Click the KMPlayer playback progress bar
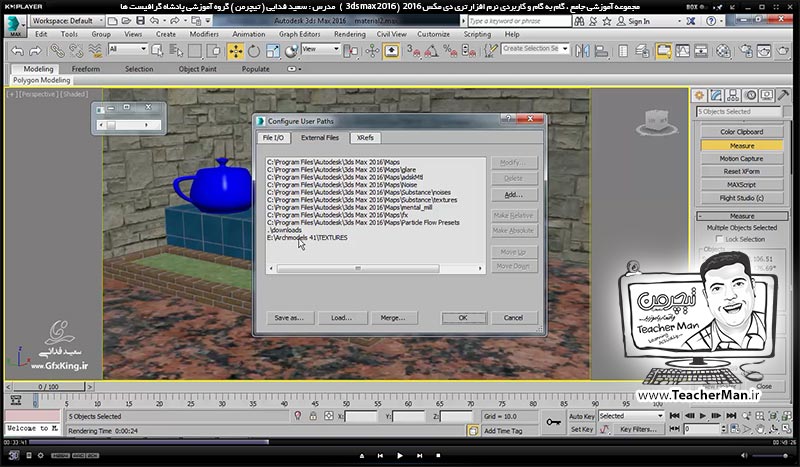Image resolution: width=800 pixels, height=467 pixels. pos(400,442)
